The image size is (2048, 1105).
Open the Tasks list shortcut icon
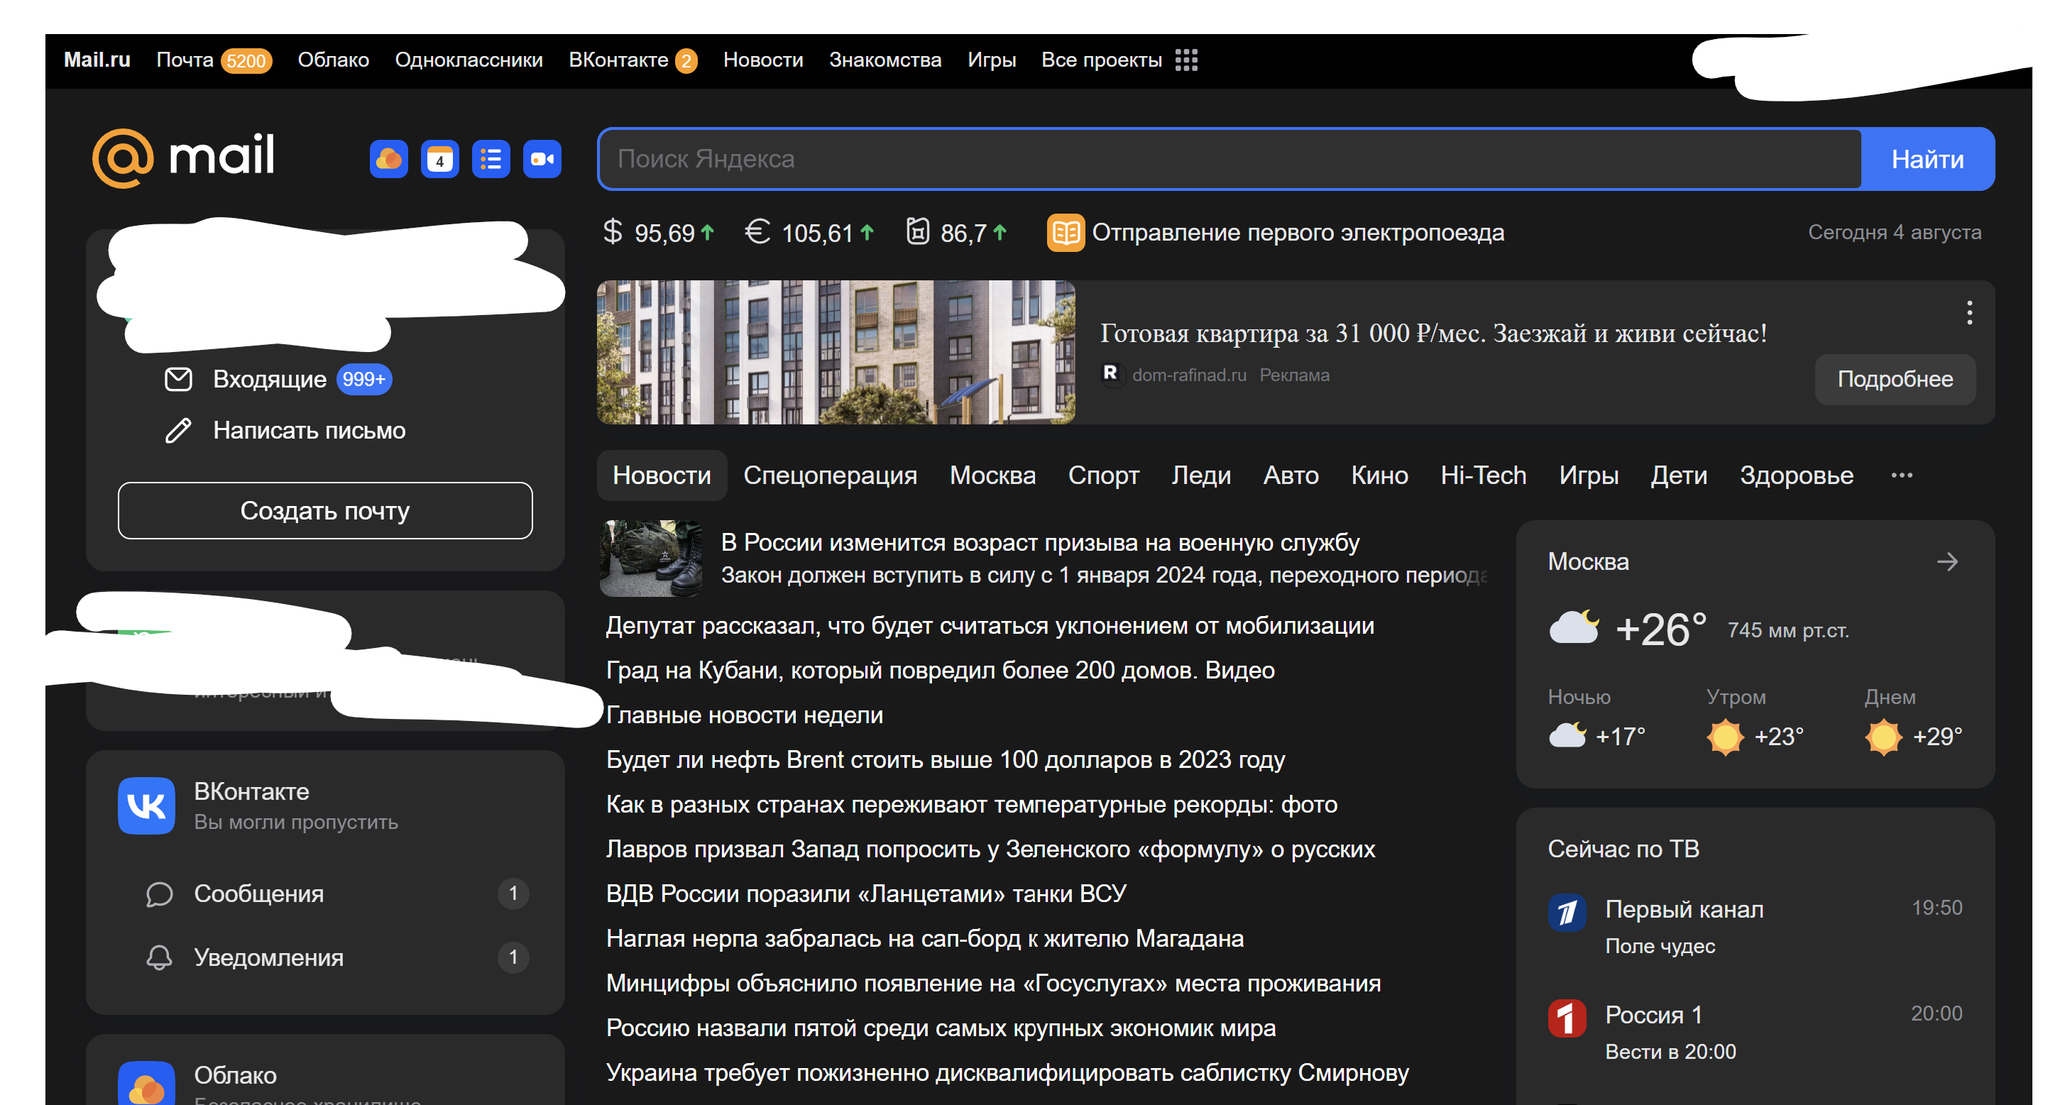point(491,159)
